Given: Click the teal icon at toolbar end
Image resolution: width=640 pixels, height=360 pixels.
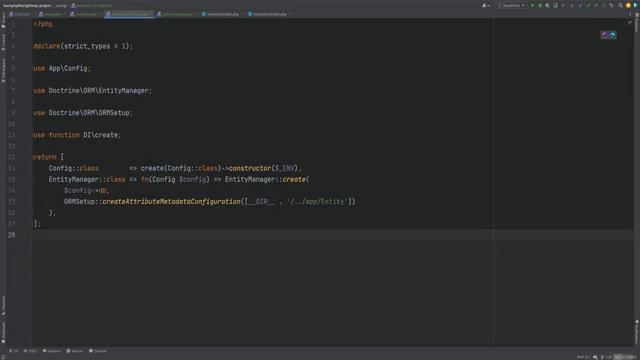Looking at the screenshot, I should [x=636, y=5].
